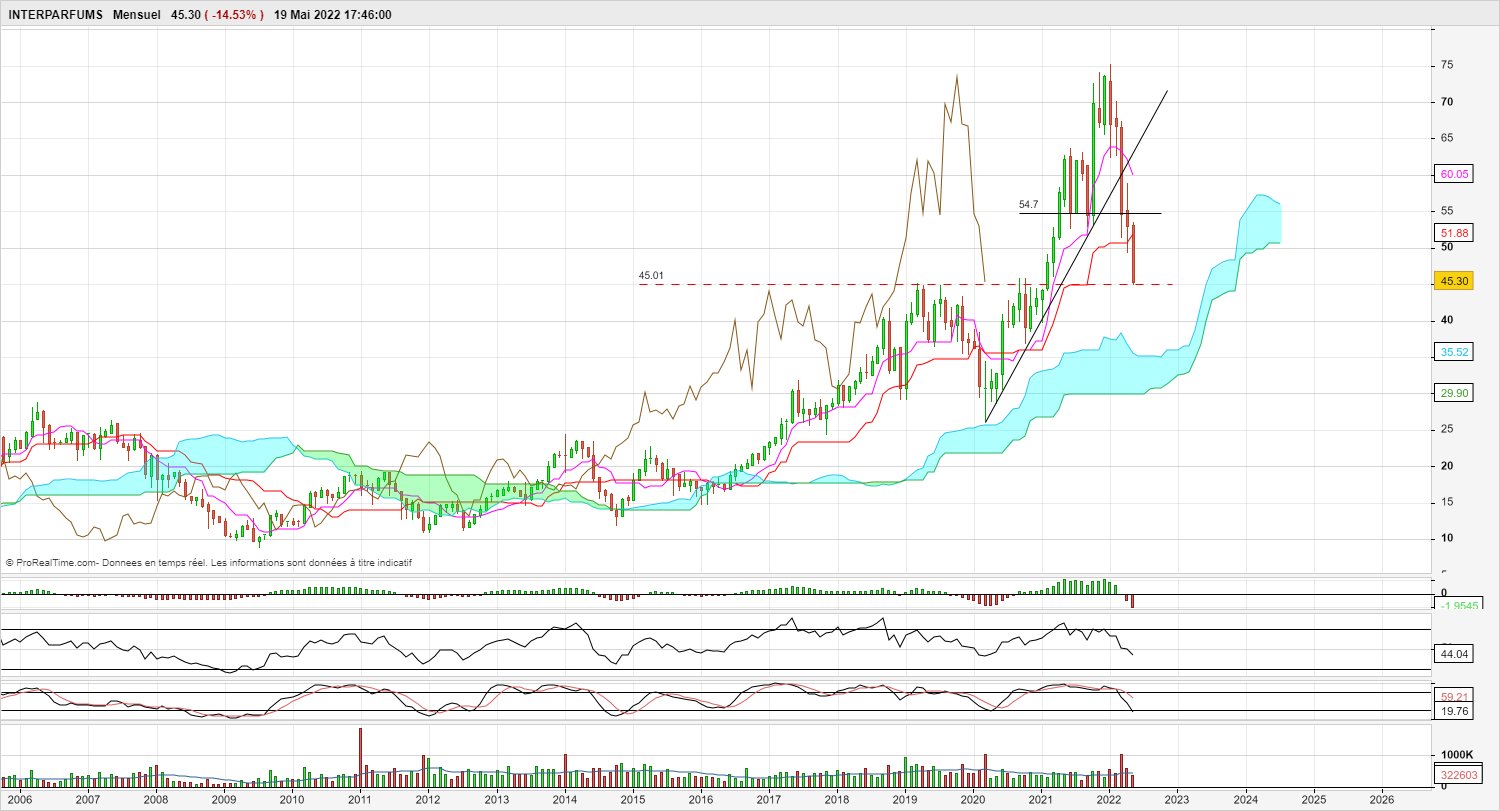
Task: Select the cyan 35.52 cloud label
Action: click(x=1453, y=352)
